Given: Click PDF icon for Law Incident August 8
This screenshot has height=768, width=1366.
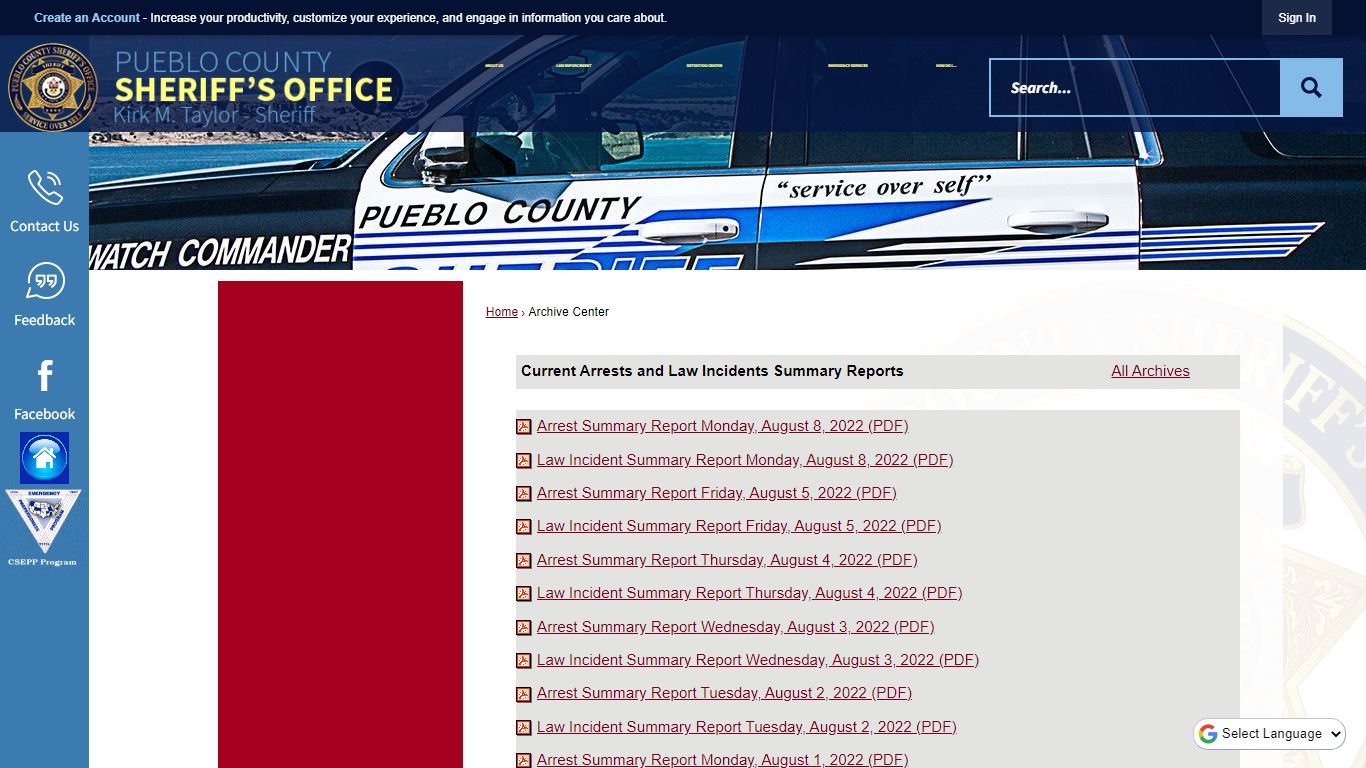Looking at the screenshot, I should (x=524, y=461).
